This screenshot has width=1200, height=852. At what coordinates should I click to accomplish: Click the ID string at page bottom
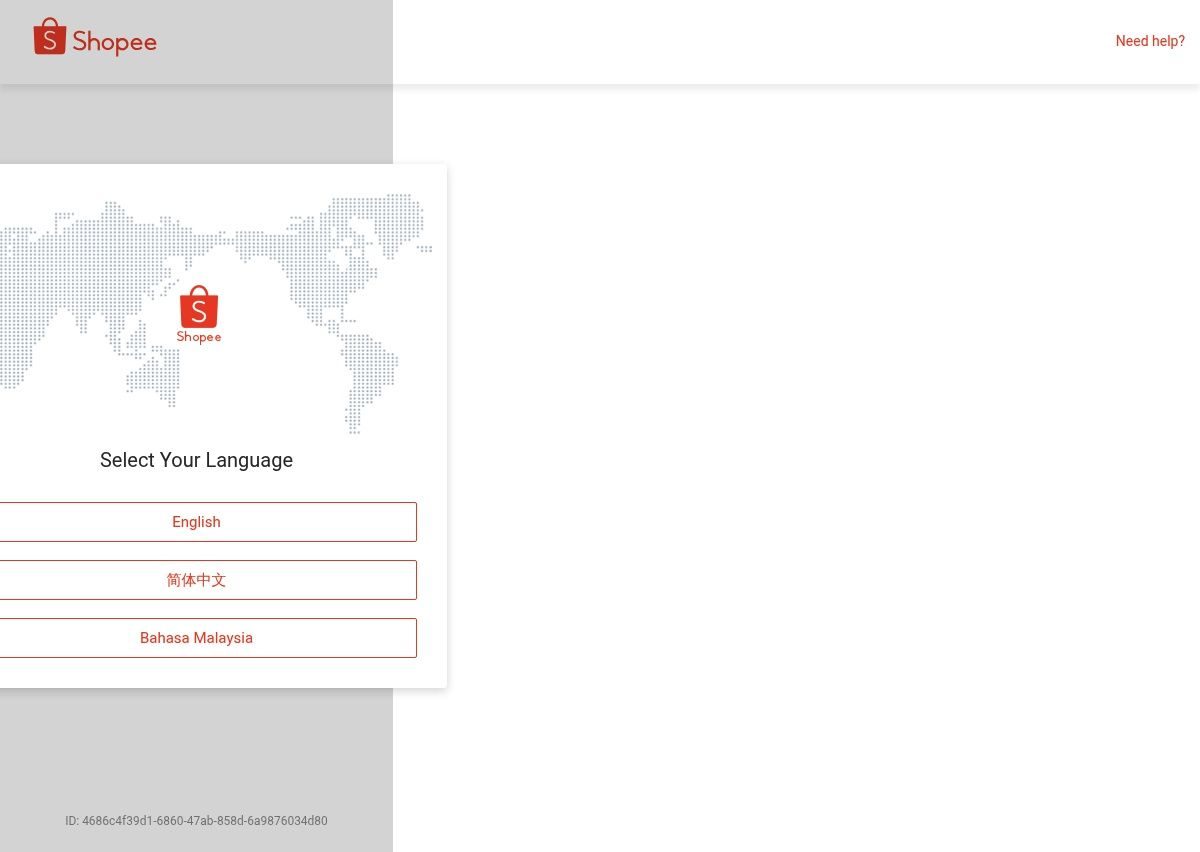coord(196,821)
